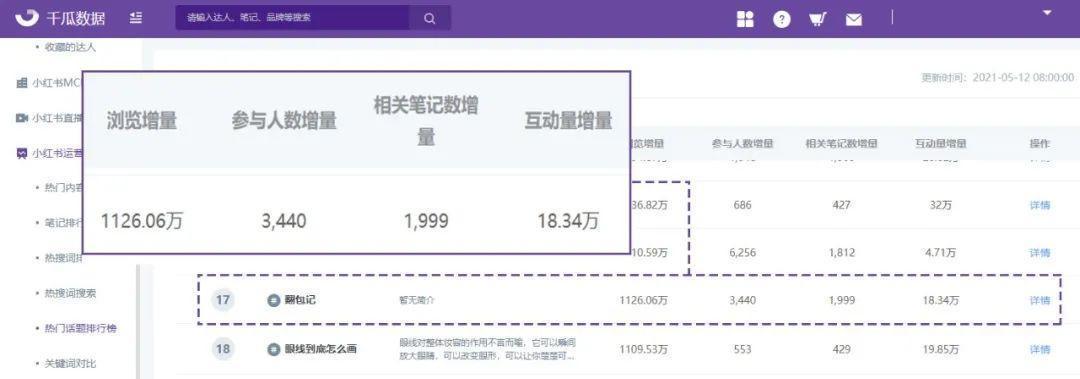Open the 眼线到底怎么画 topic title

tap(320, 349)
